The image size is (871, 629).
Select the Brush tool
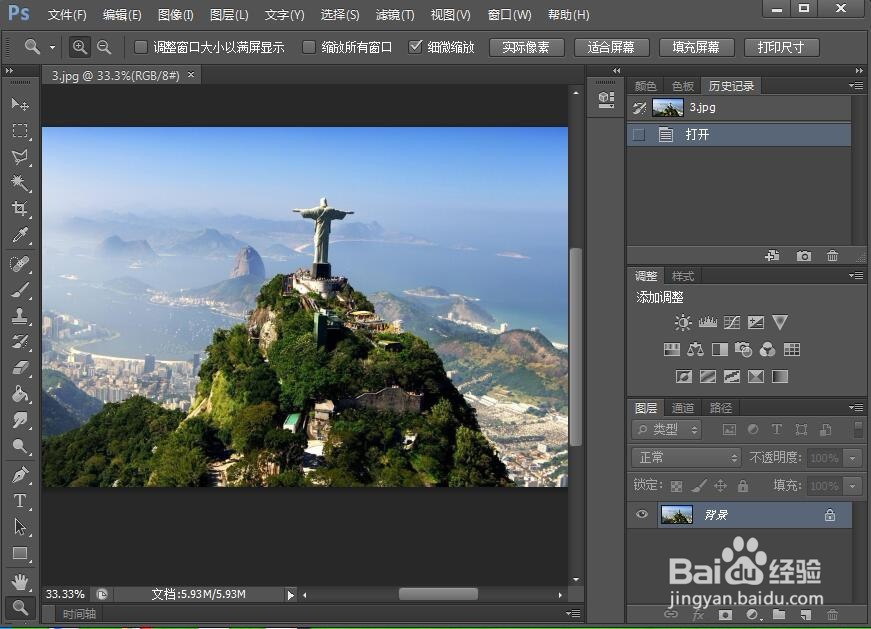[20, 289]
